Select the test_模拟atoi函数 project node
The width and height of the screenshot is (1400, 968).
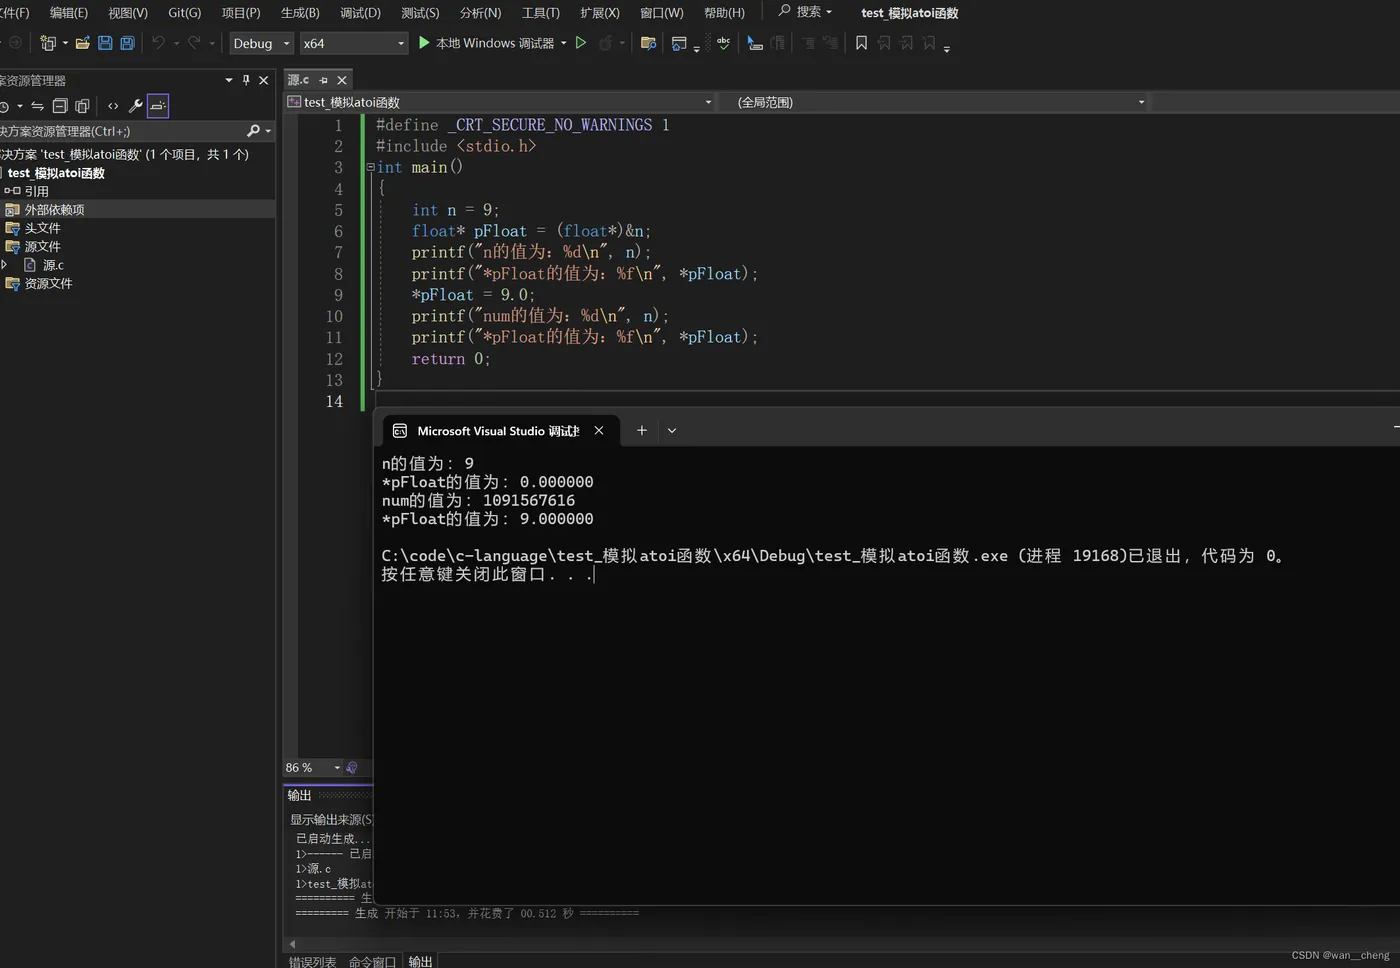click(56, 173)
